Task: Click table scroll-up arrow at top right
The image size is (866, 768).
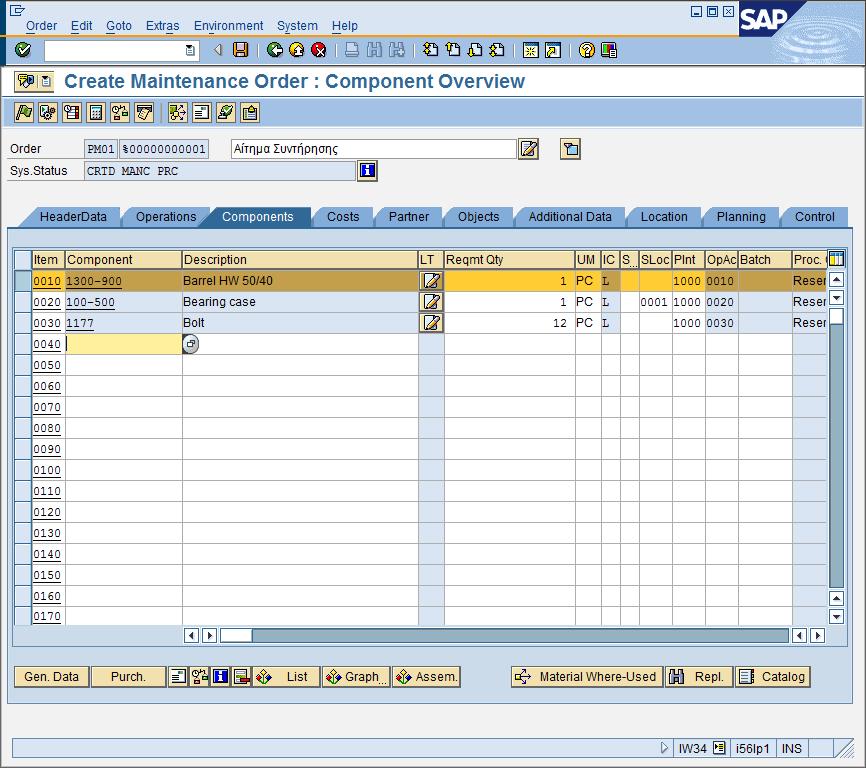Action: pyautogui.click(x=836, y=279)
